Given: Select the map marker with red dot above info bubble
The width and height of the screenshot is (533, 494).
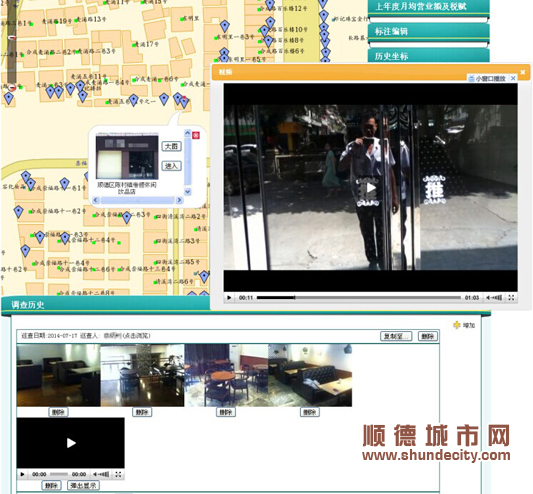Looking at the screenshot, I should pyautogui.click(x=184, y=102).
